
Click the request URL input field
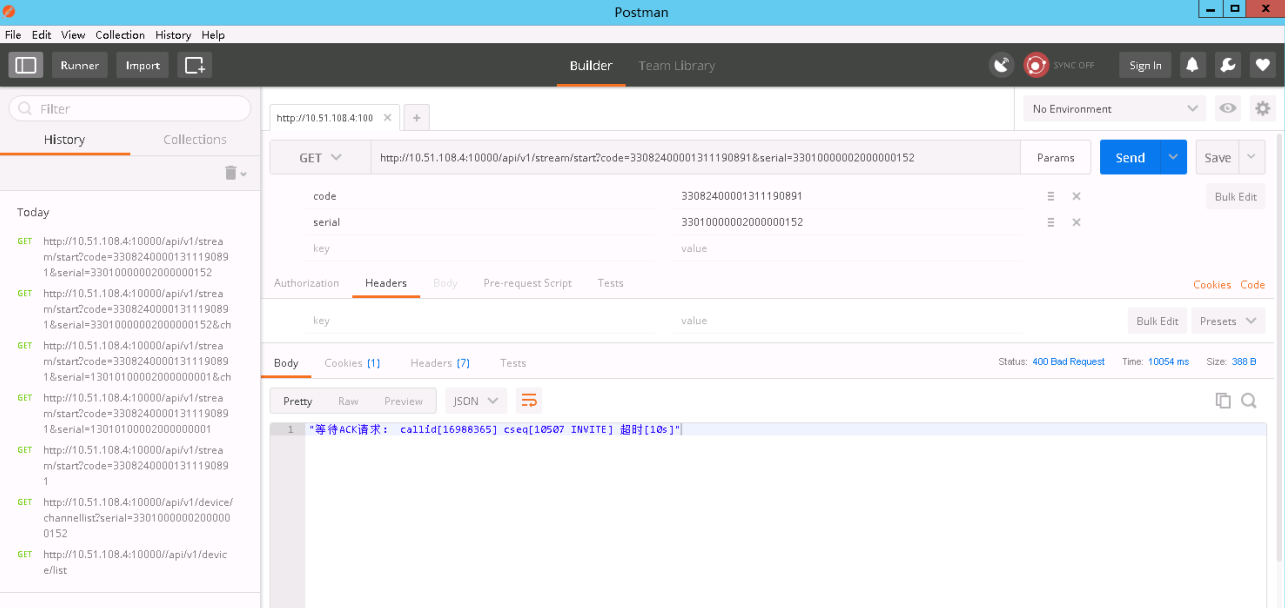[695, 157]
